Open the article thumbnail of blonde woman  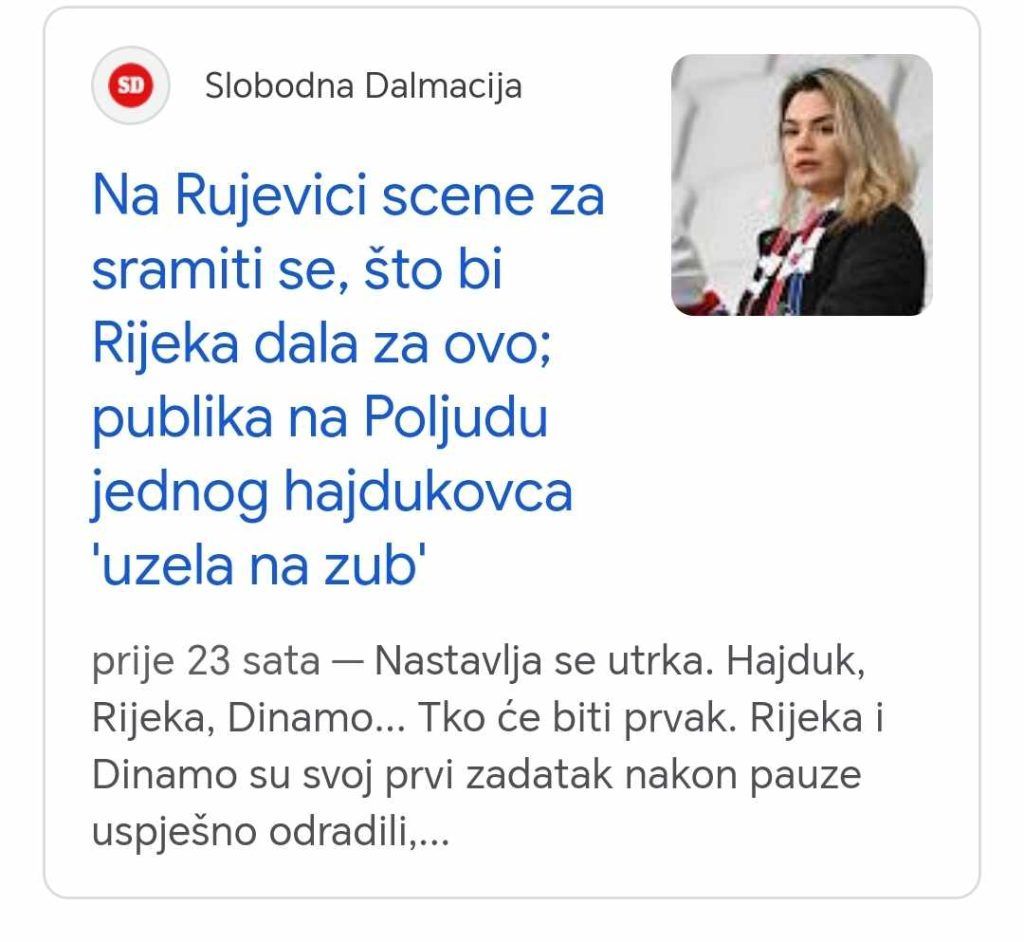pyautogui.click(x=801, y=185)
